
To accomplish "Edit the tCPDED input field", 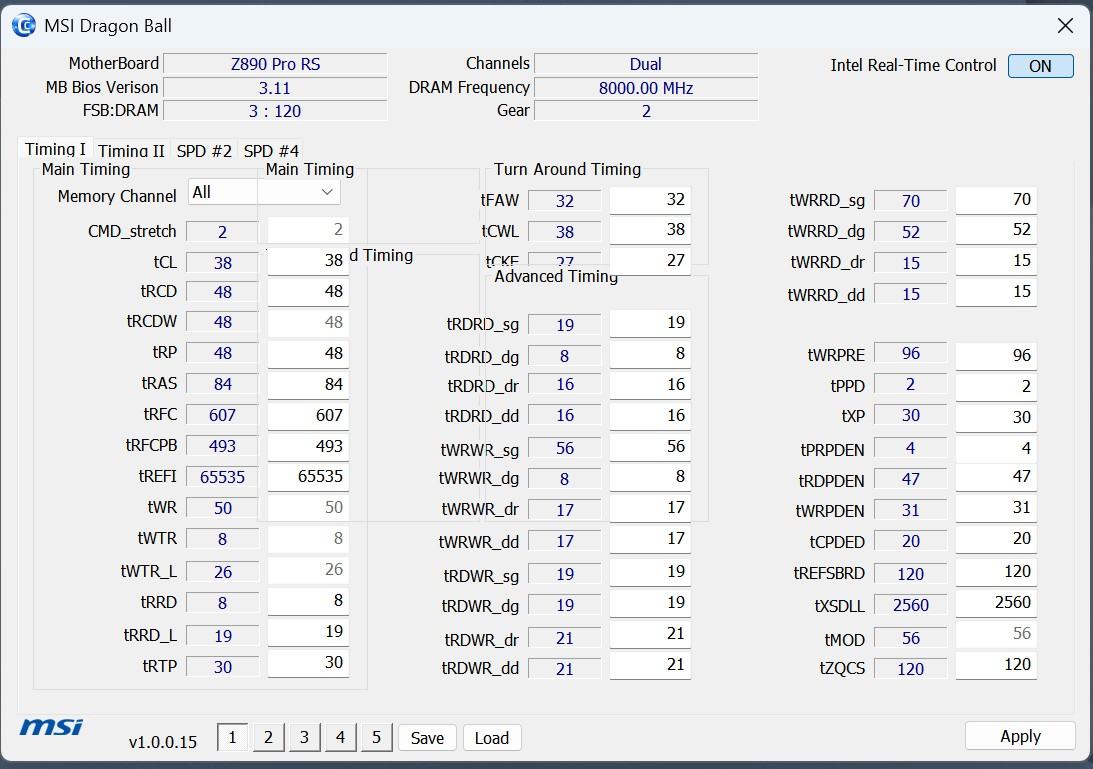I will 996,539.
